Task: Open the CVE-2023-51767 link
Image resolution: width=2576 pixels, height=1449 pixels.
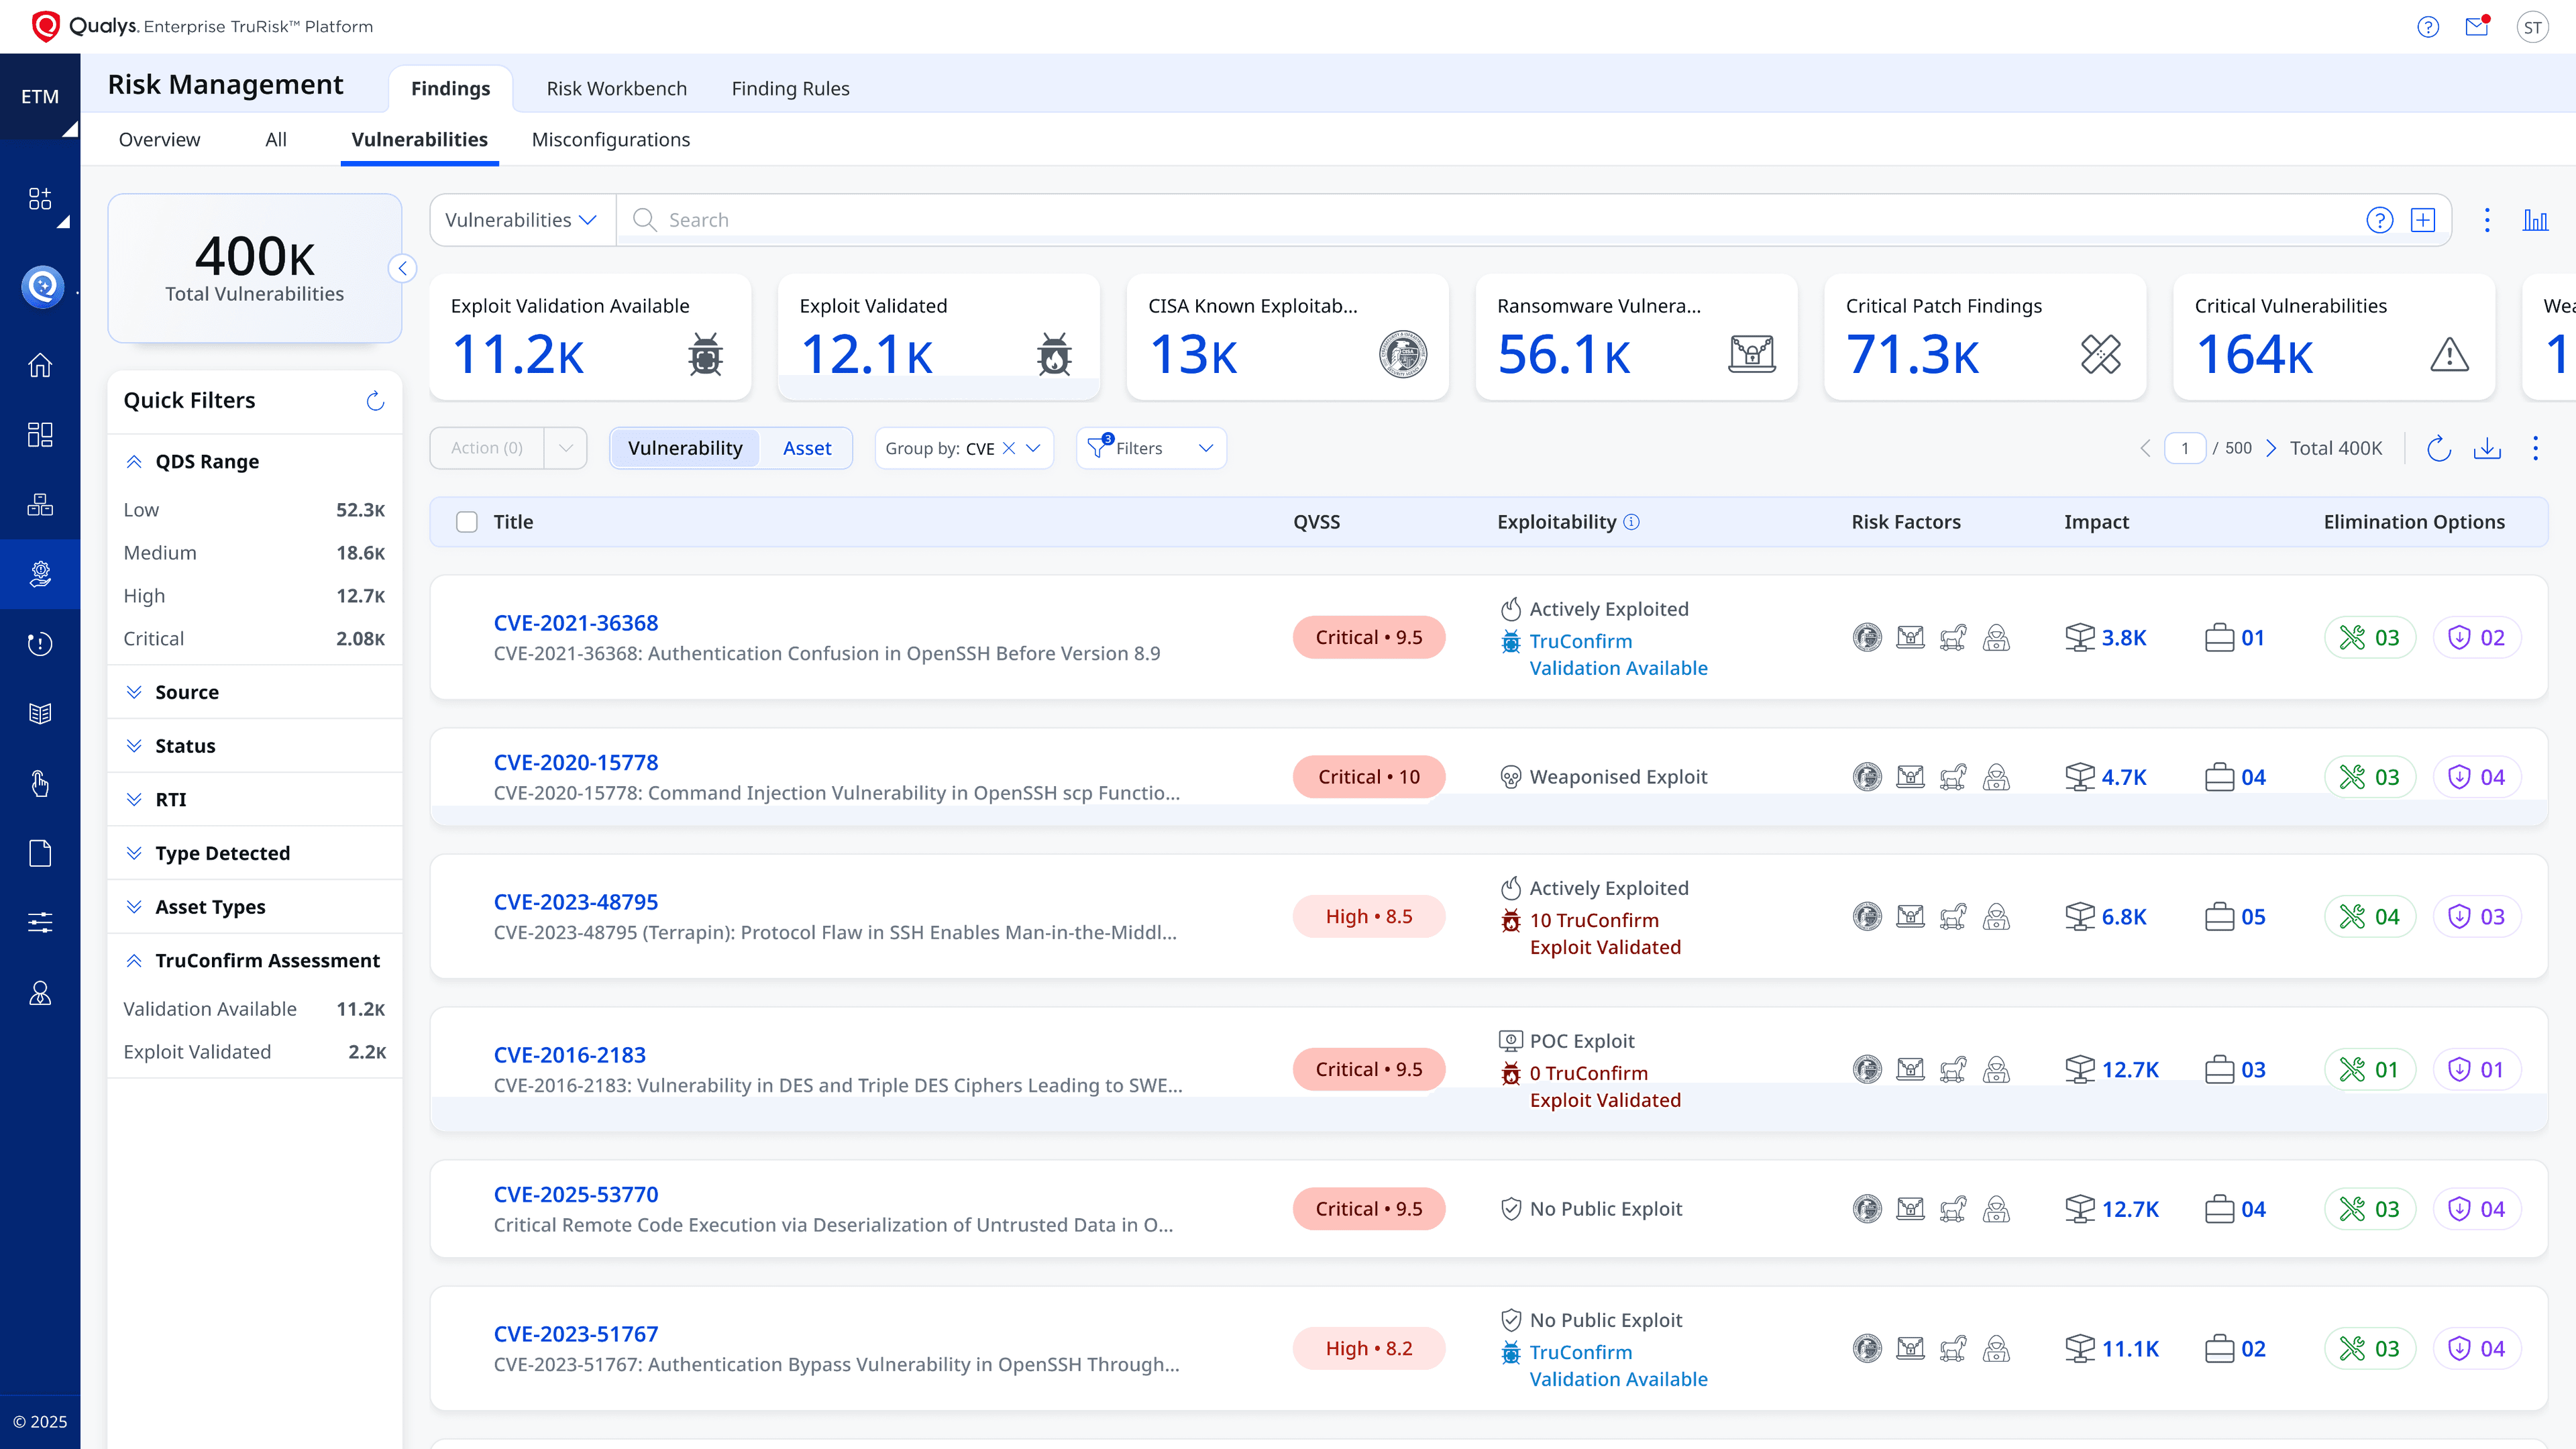Action: (x=576, y=1334)
